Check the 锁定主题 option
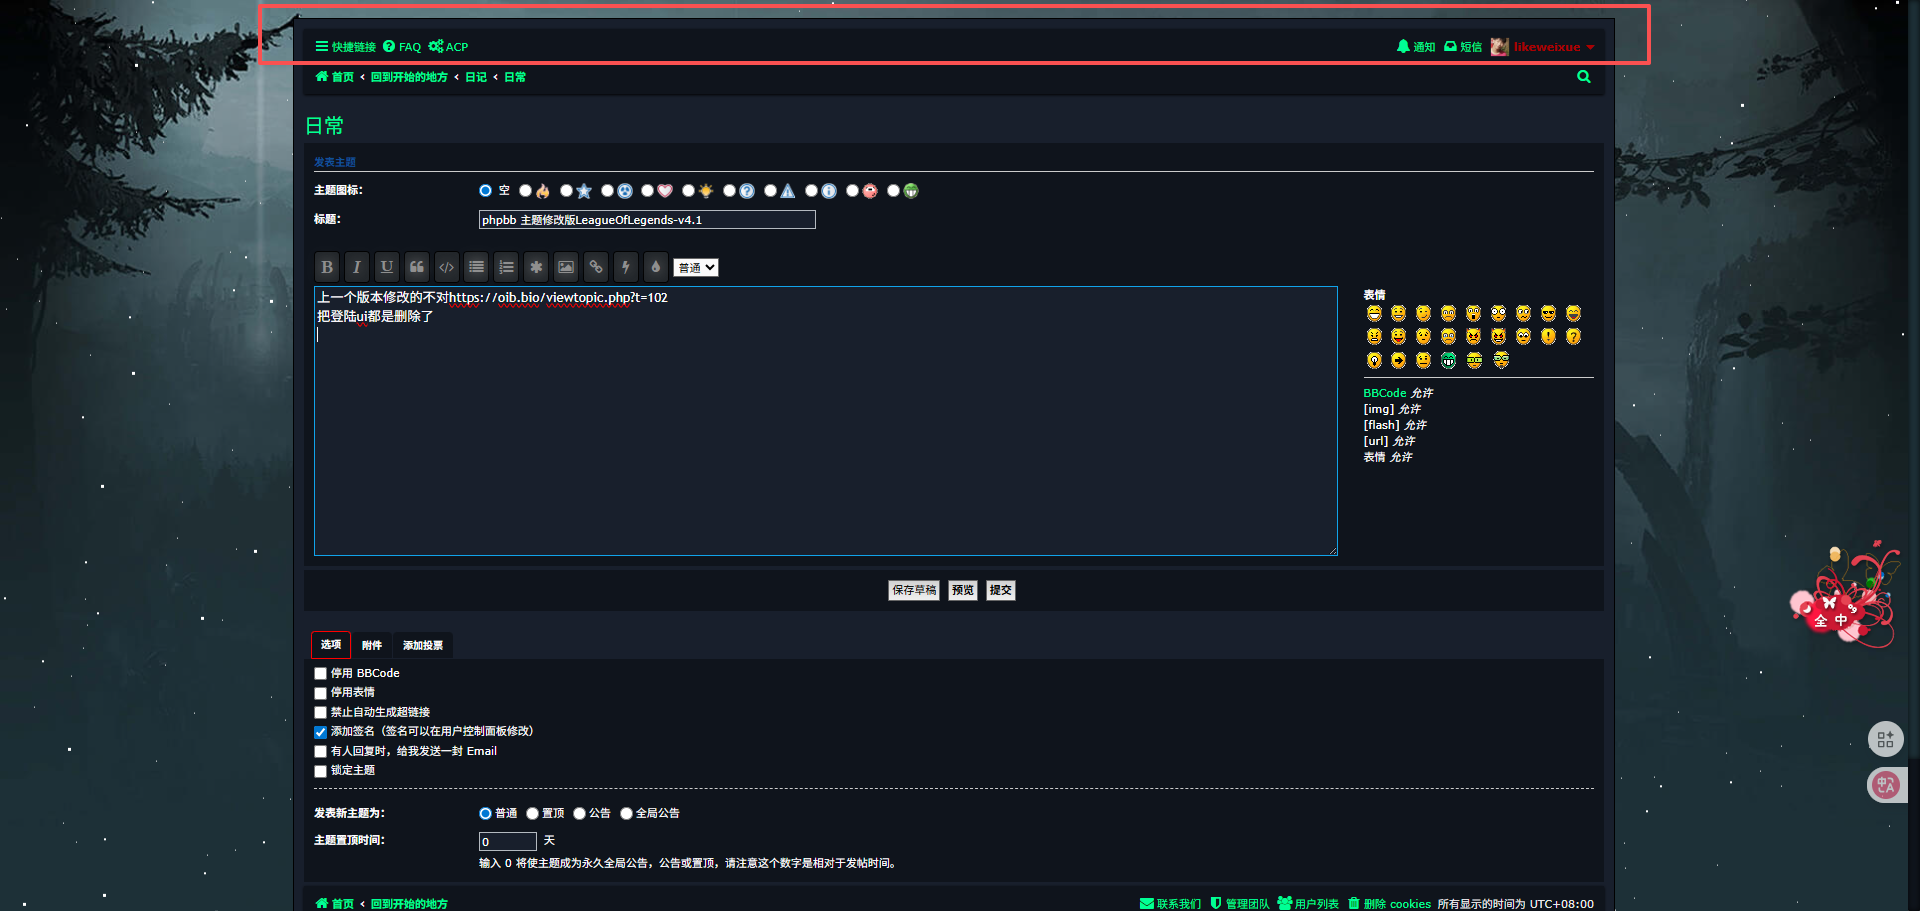The image size is (1920, 911). click(321, 771)
